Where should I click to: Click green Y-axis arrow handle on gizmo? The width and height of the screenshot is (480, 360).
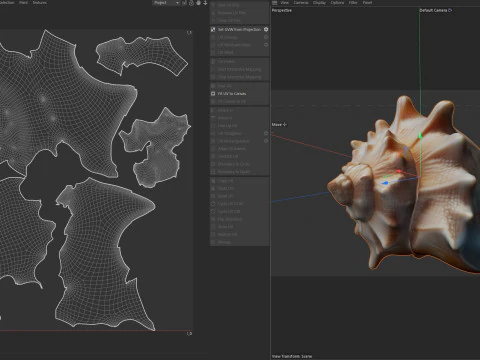[421, 135]
